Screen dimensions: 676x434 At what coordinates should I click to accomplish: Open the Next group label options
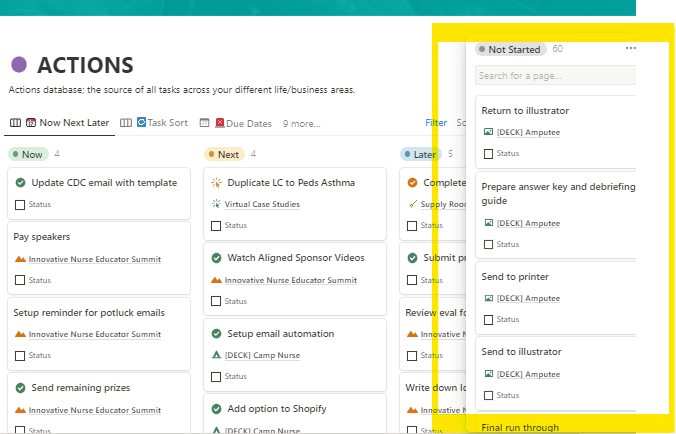(x=224, y=155)
